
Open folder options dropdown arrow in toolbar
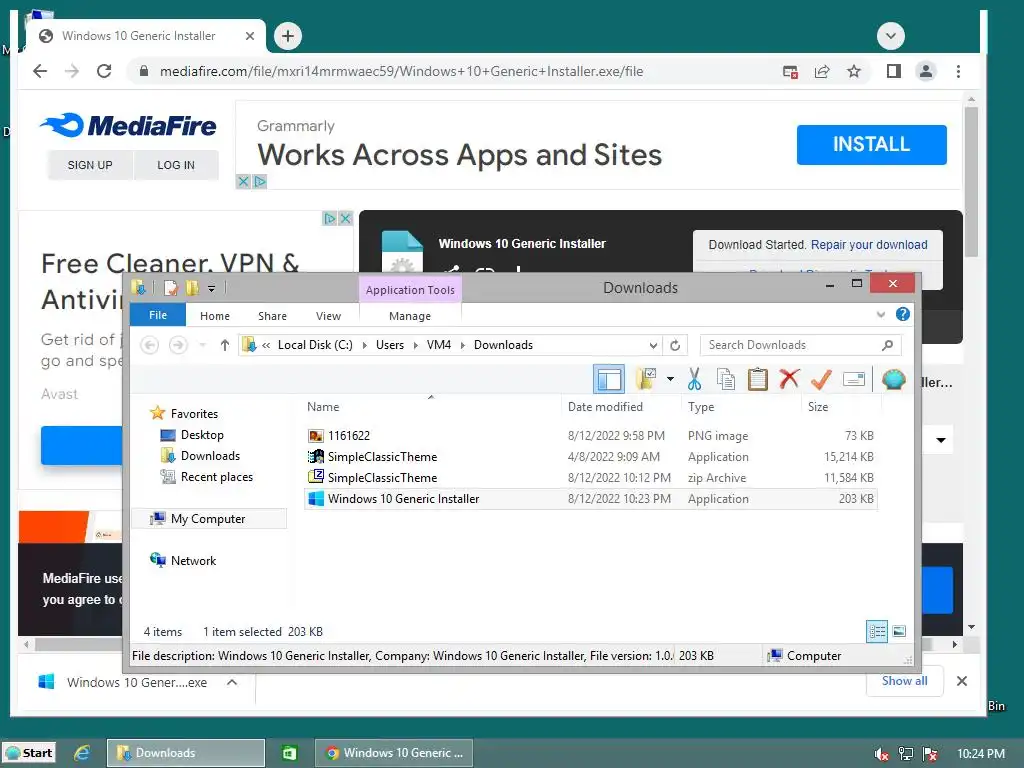pyautogui.click(x=670, y=379)
